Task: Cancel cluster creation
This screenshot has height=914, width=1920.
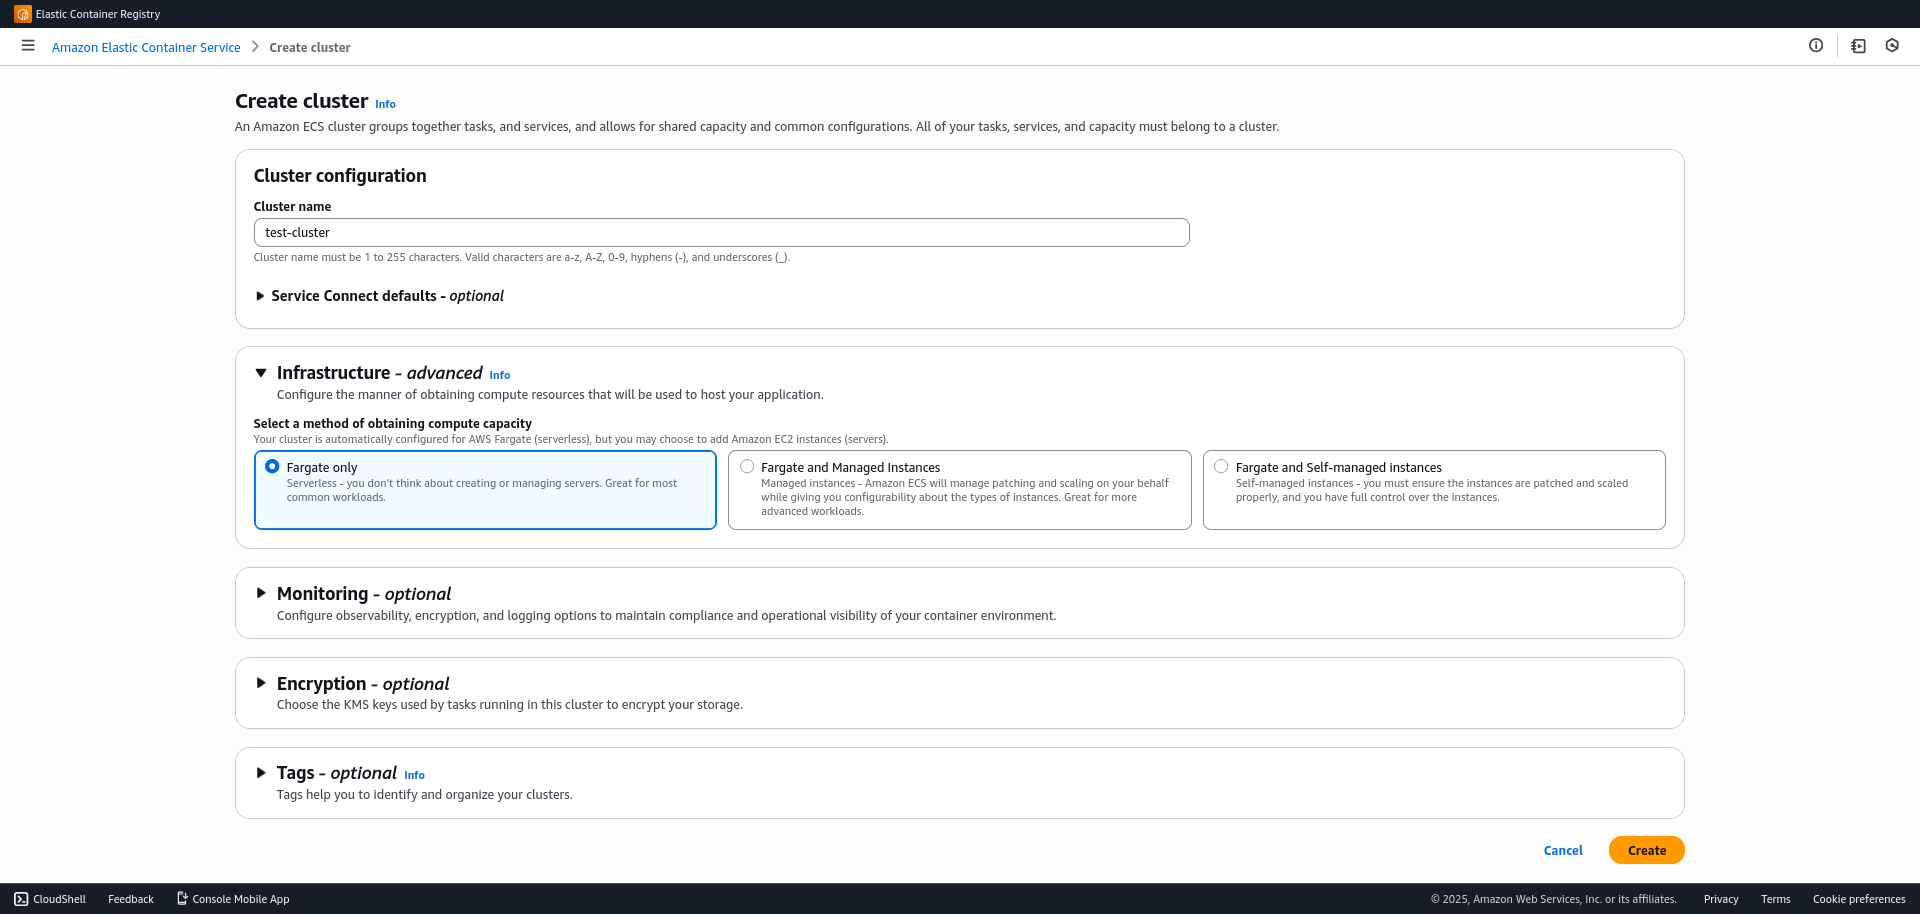Action: (x=1563, y=850)
